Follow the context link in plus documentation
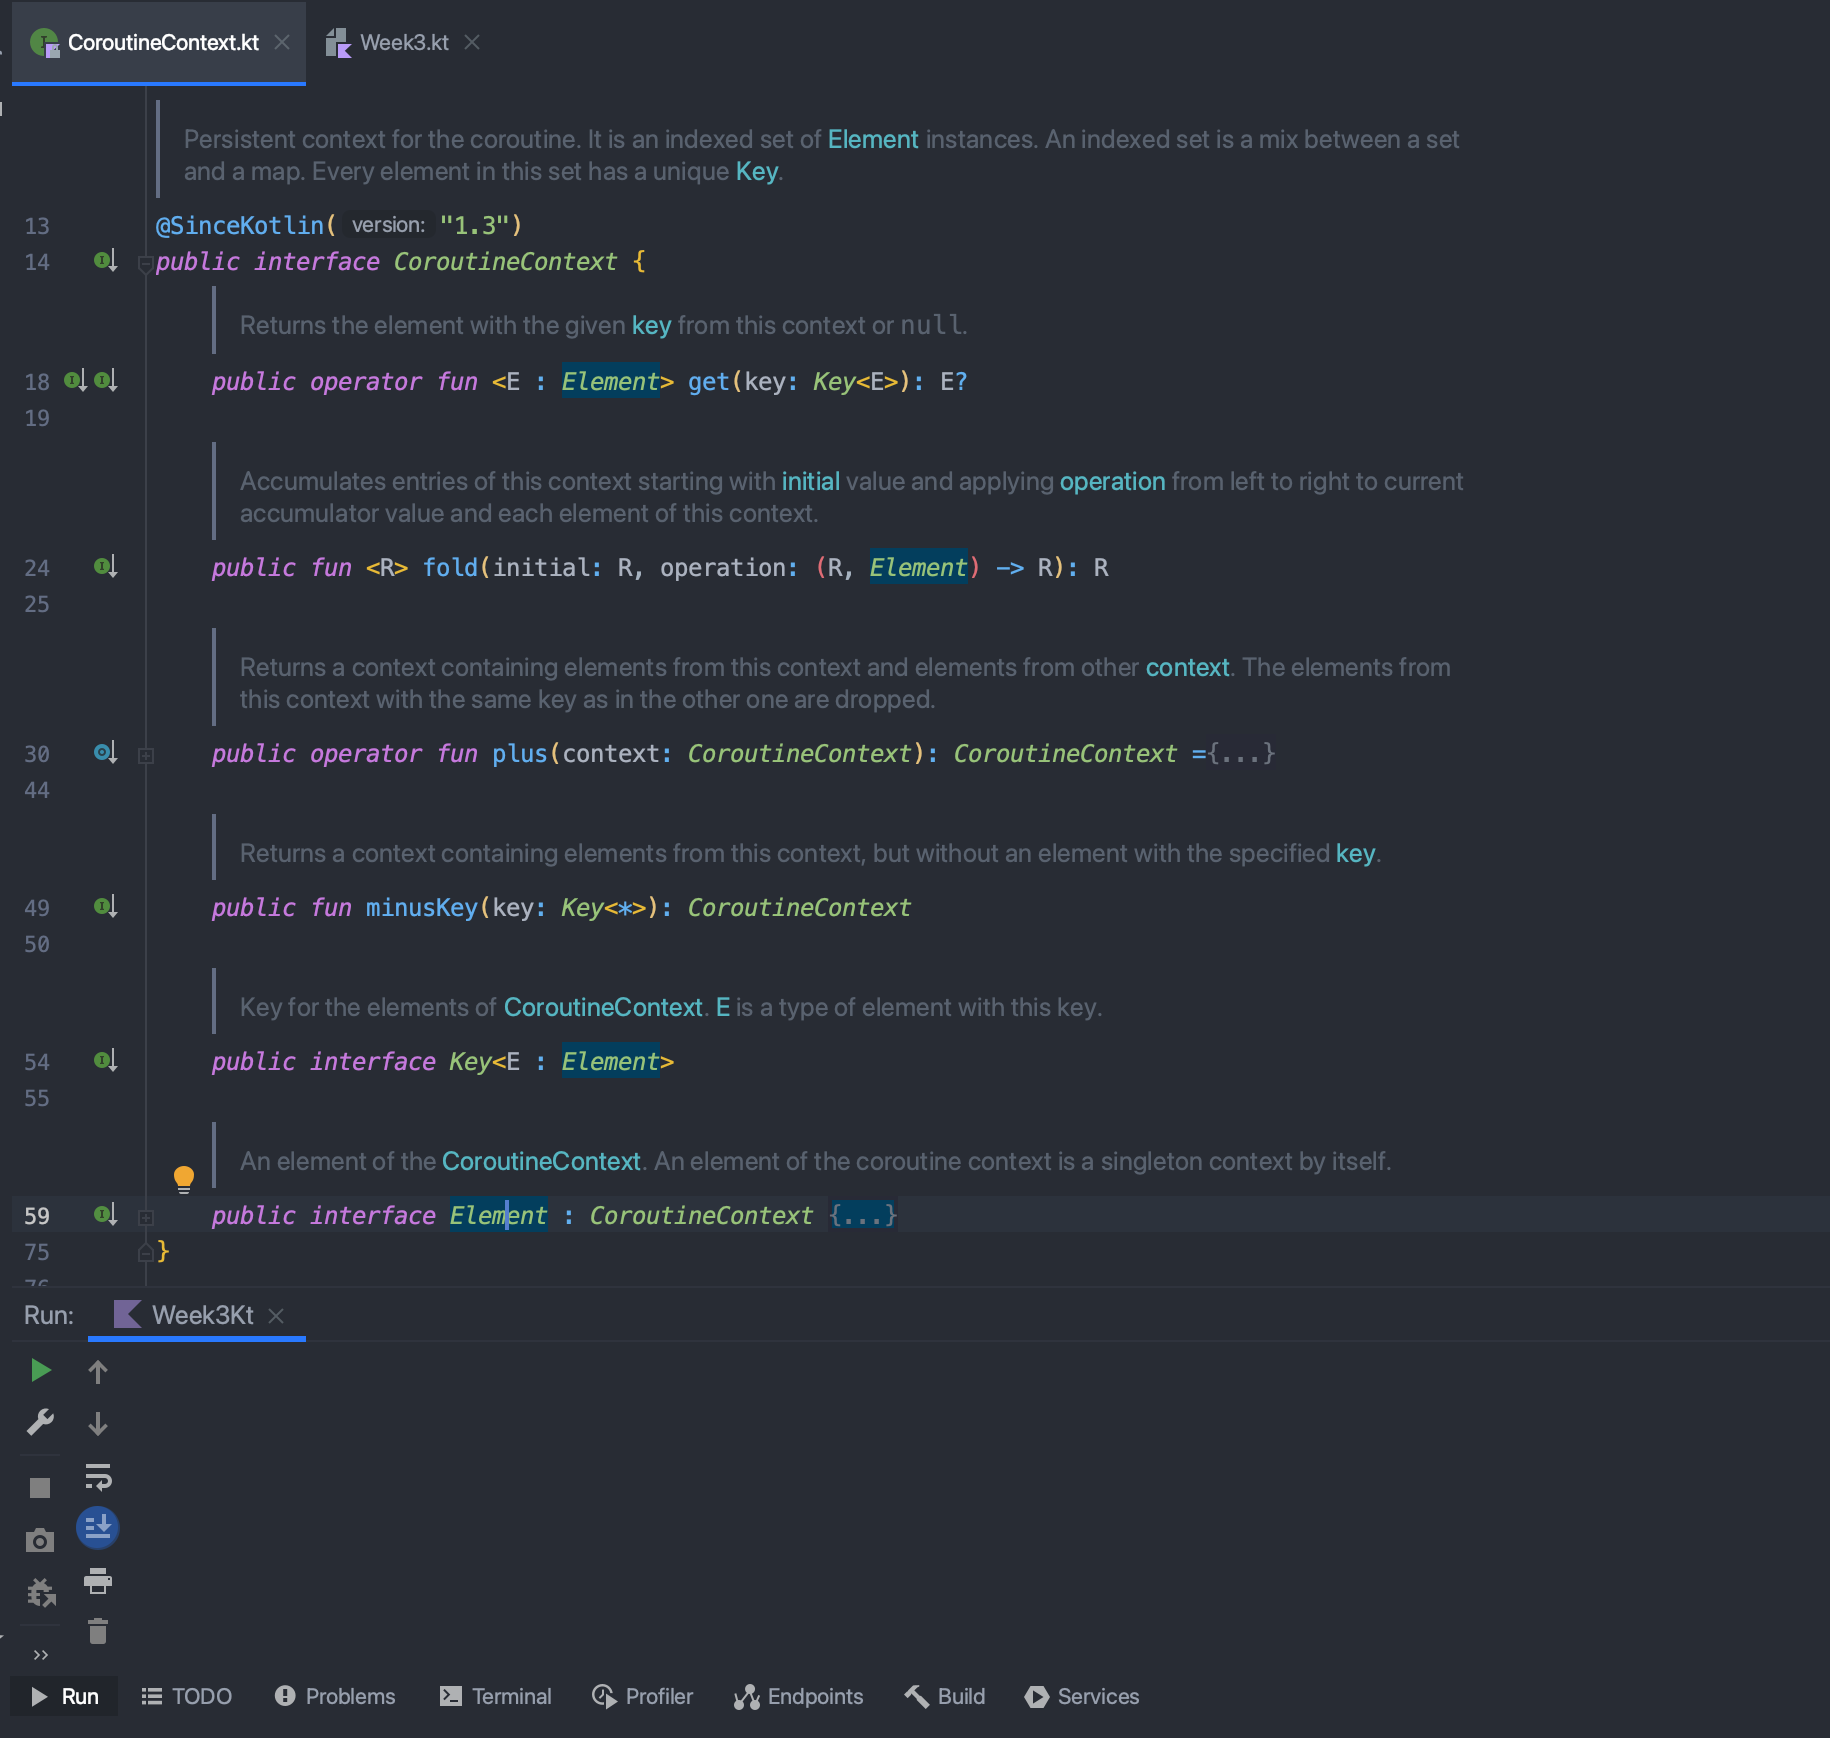Screen dimensions: 1830x1738 (x=1187, y=667)
